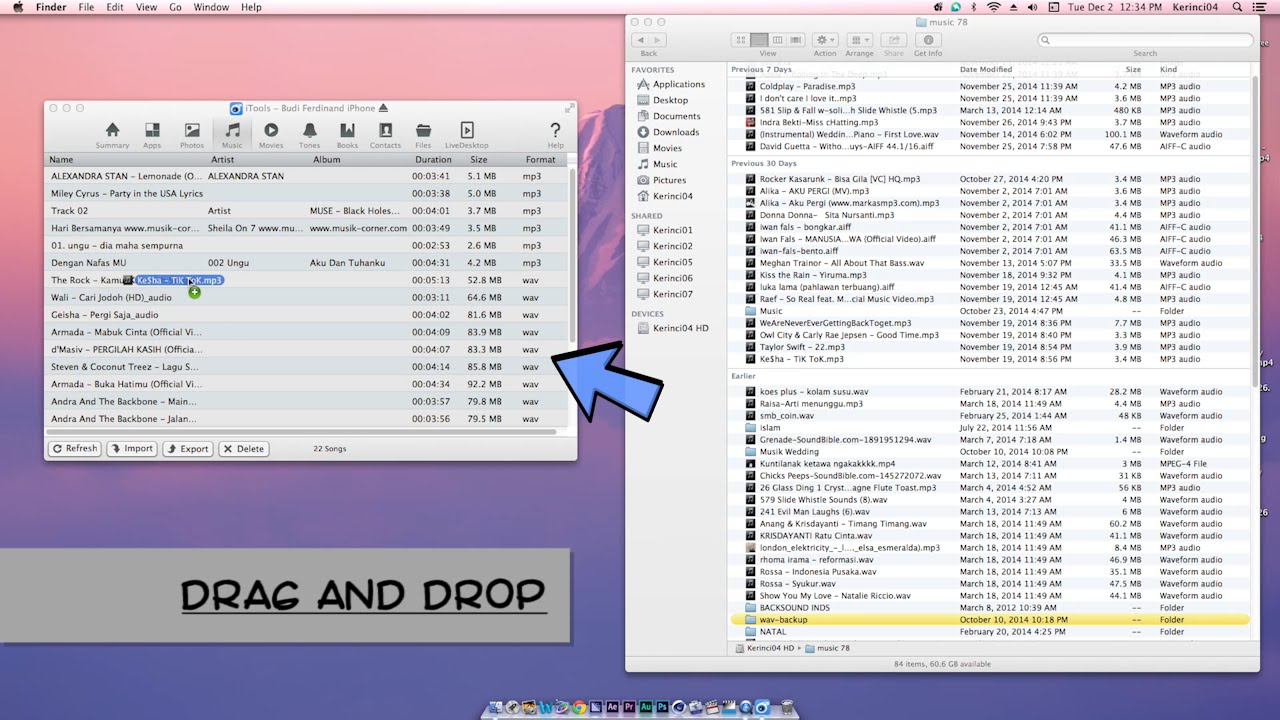Click the Import button in iTools
Viewport: 1280px width, 720px height.
point(132,449)
